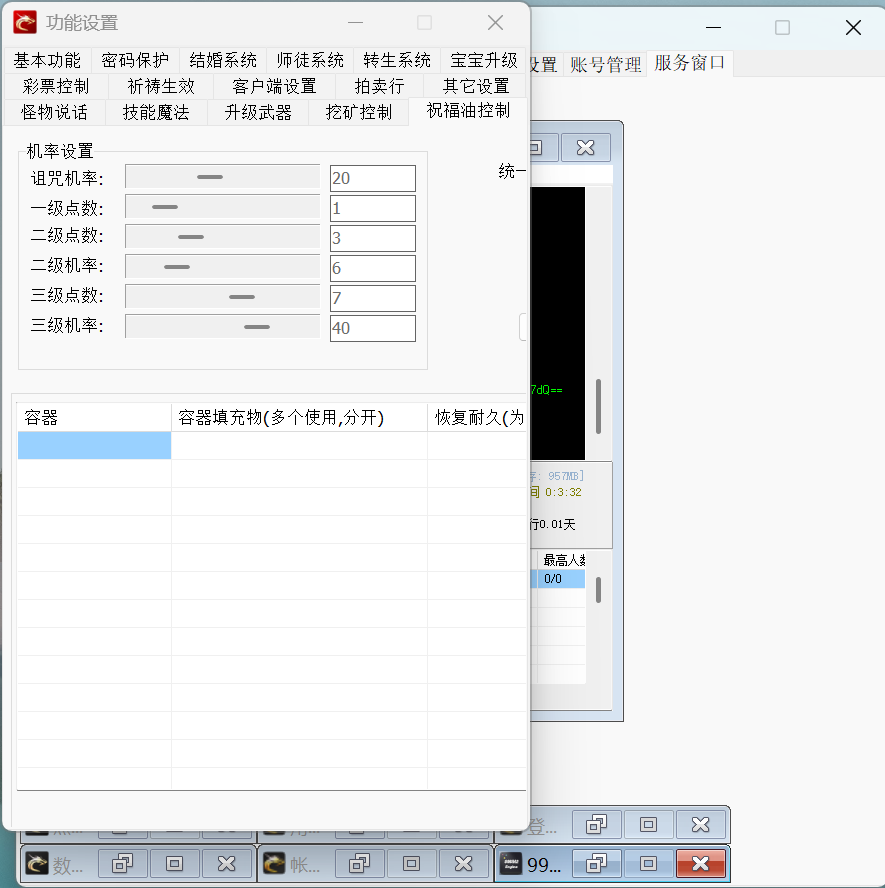Close the minimized 登... child window
The image size is (885, 888).
700,825
